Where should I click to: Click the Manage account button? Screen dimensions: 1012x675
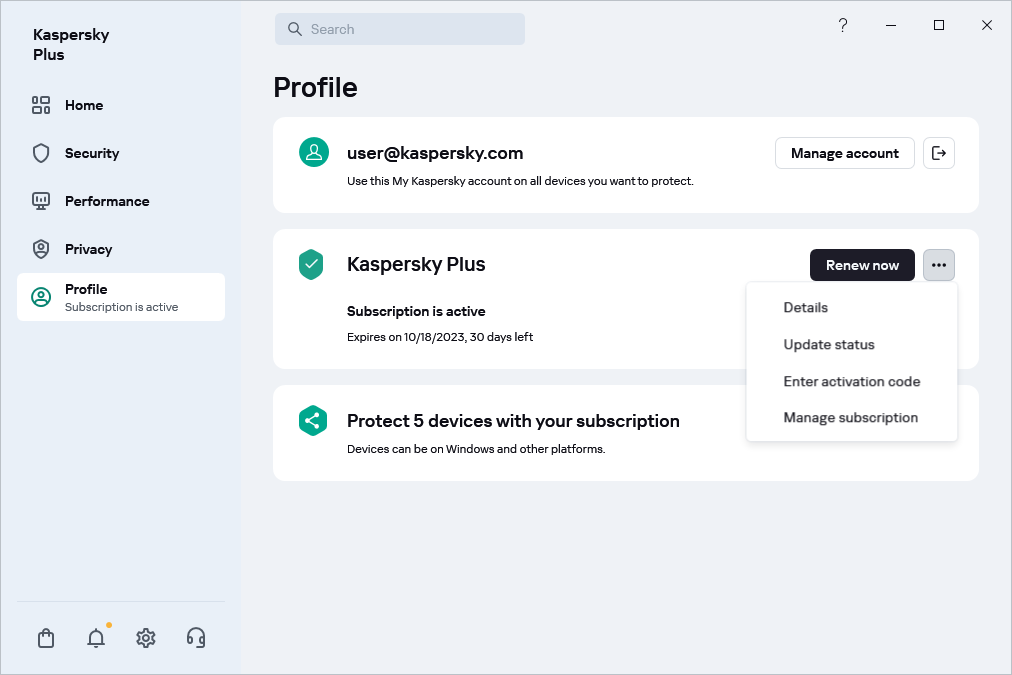[x=844, y=153]
